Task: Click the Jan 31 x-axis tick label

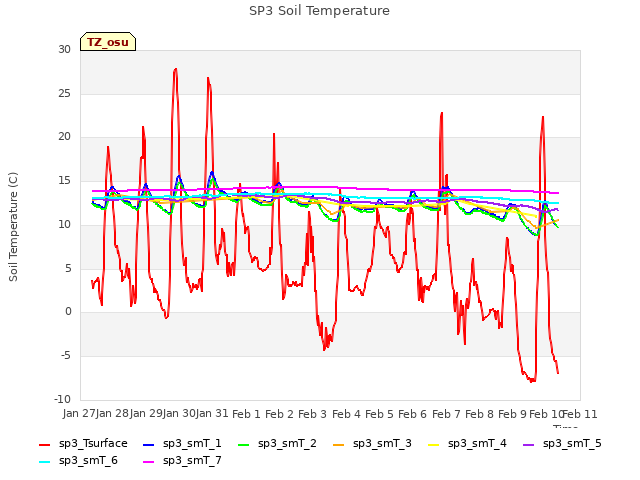Action: (x=212, y=413)
